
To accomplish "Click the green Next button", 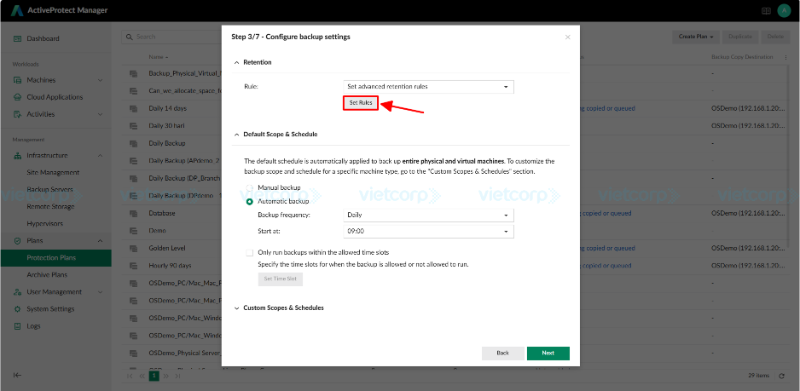I will tap(548, 353).
